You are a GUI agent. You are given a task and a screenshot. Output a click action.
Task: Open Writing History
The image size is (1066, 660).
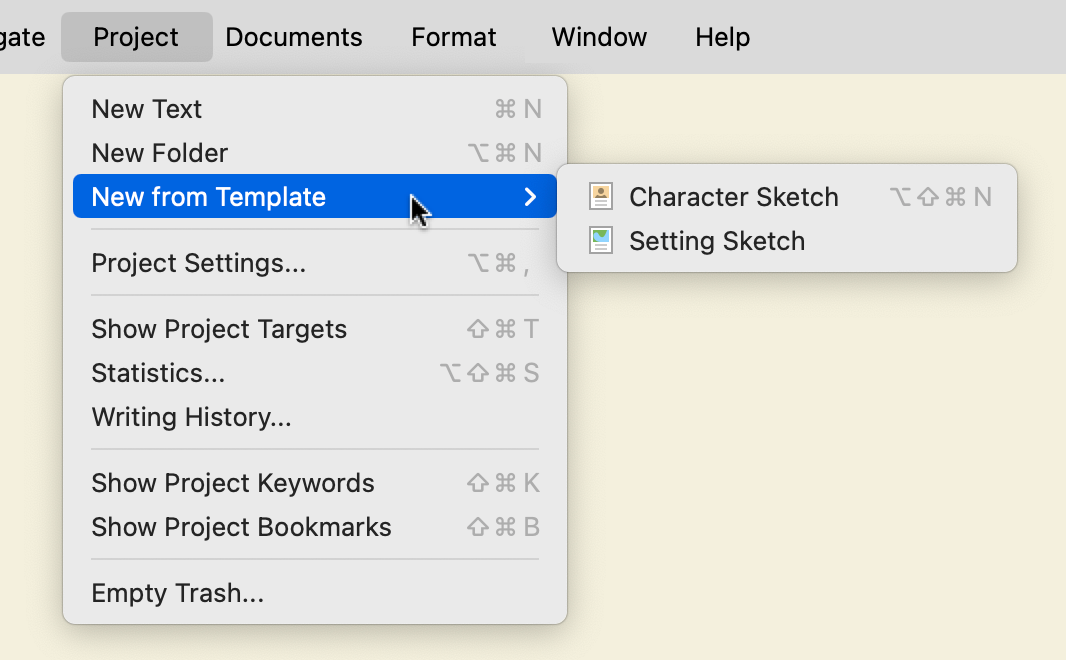tap(191, 417)
